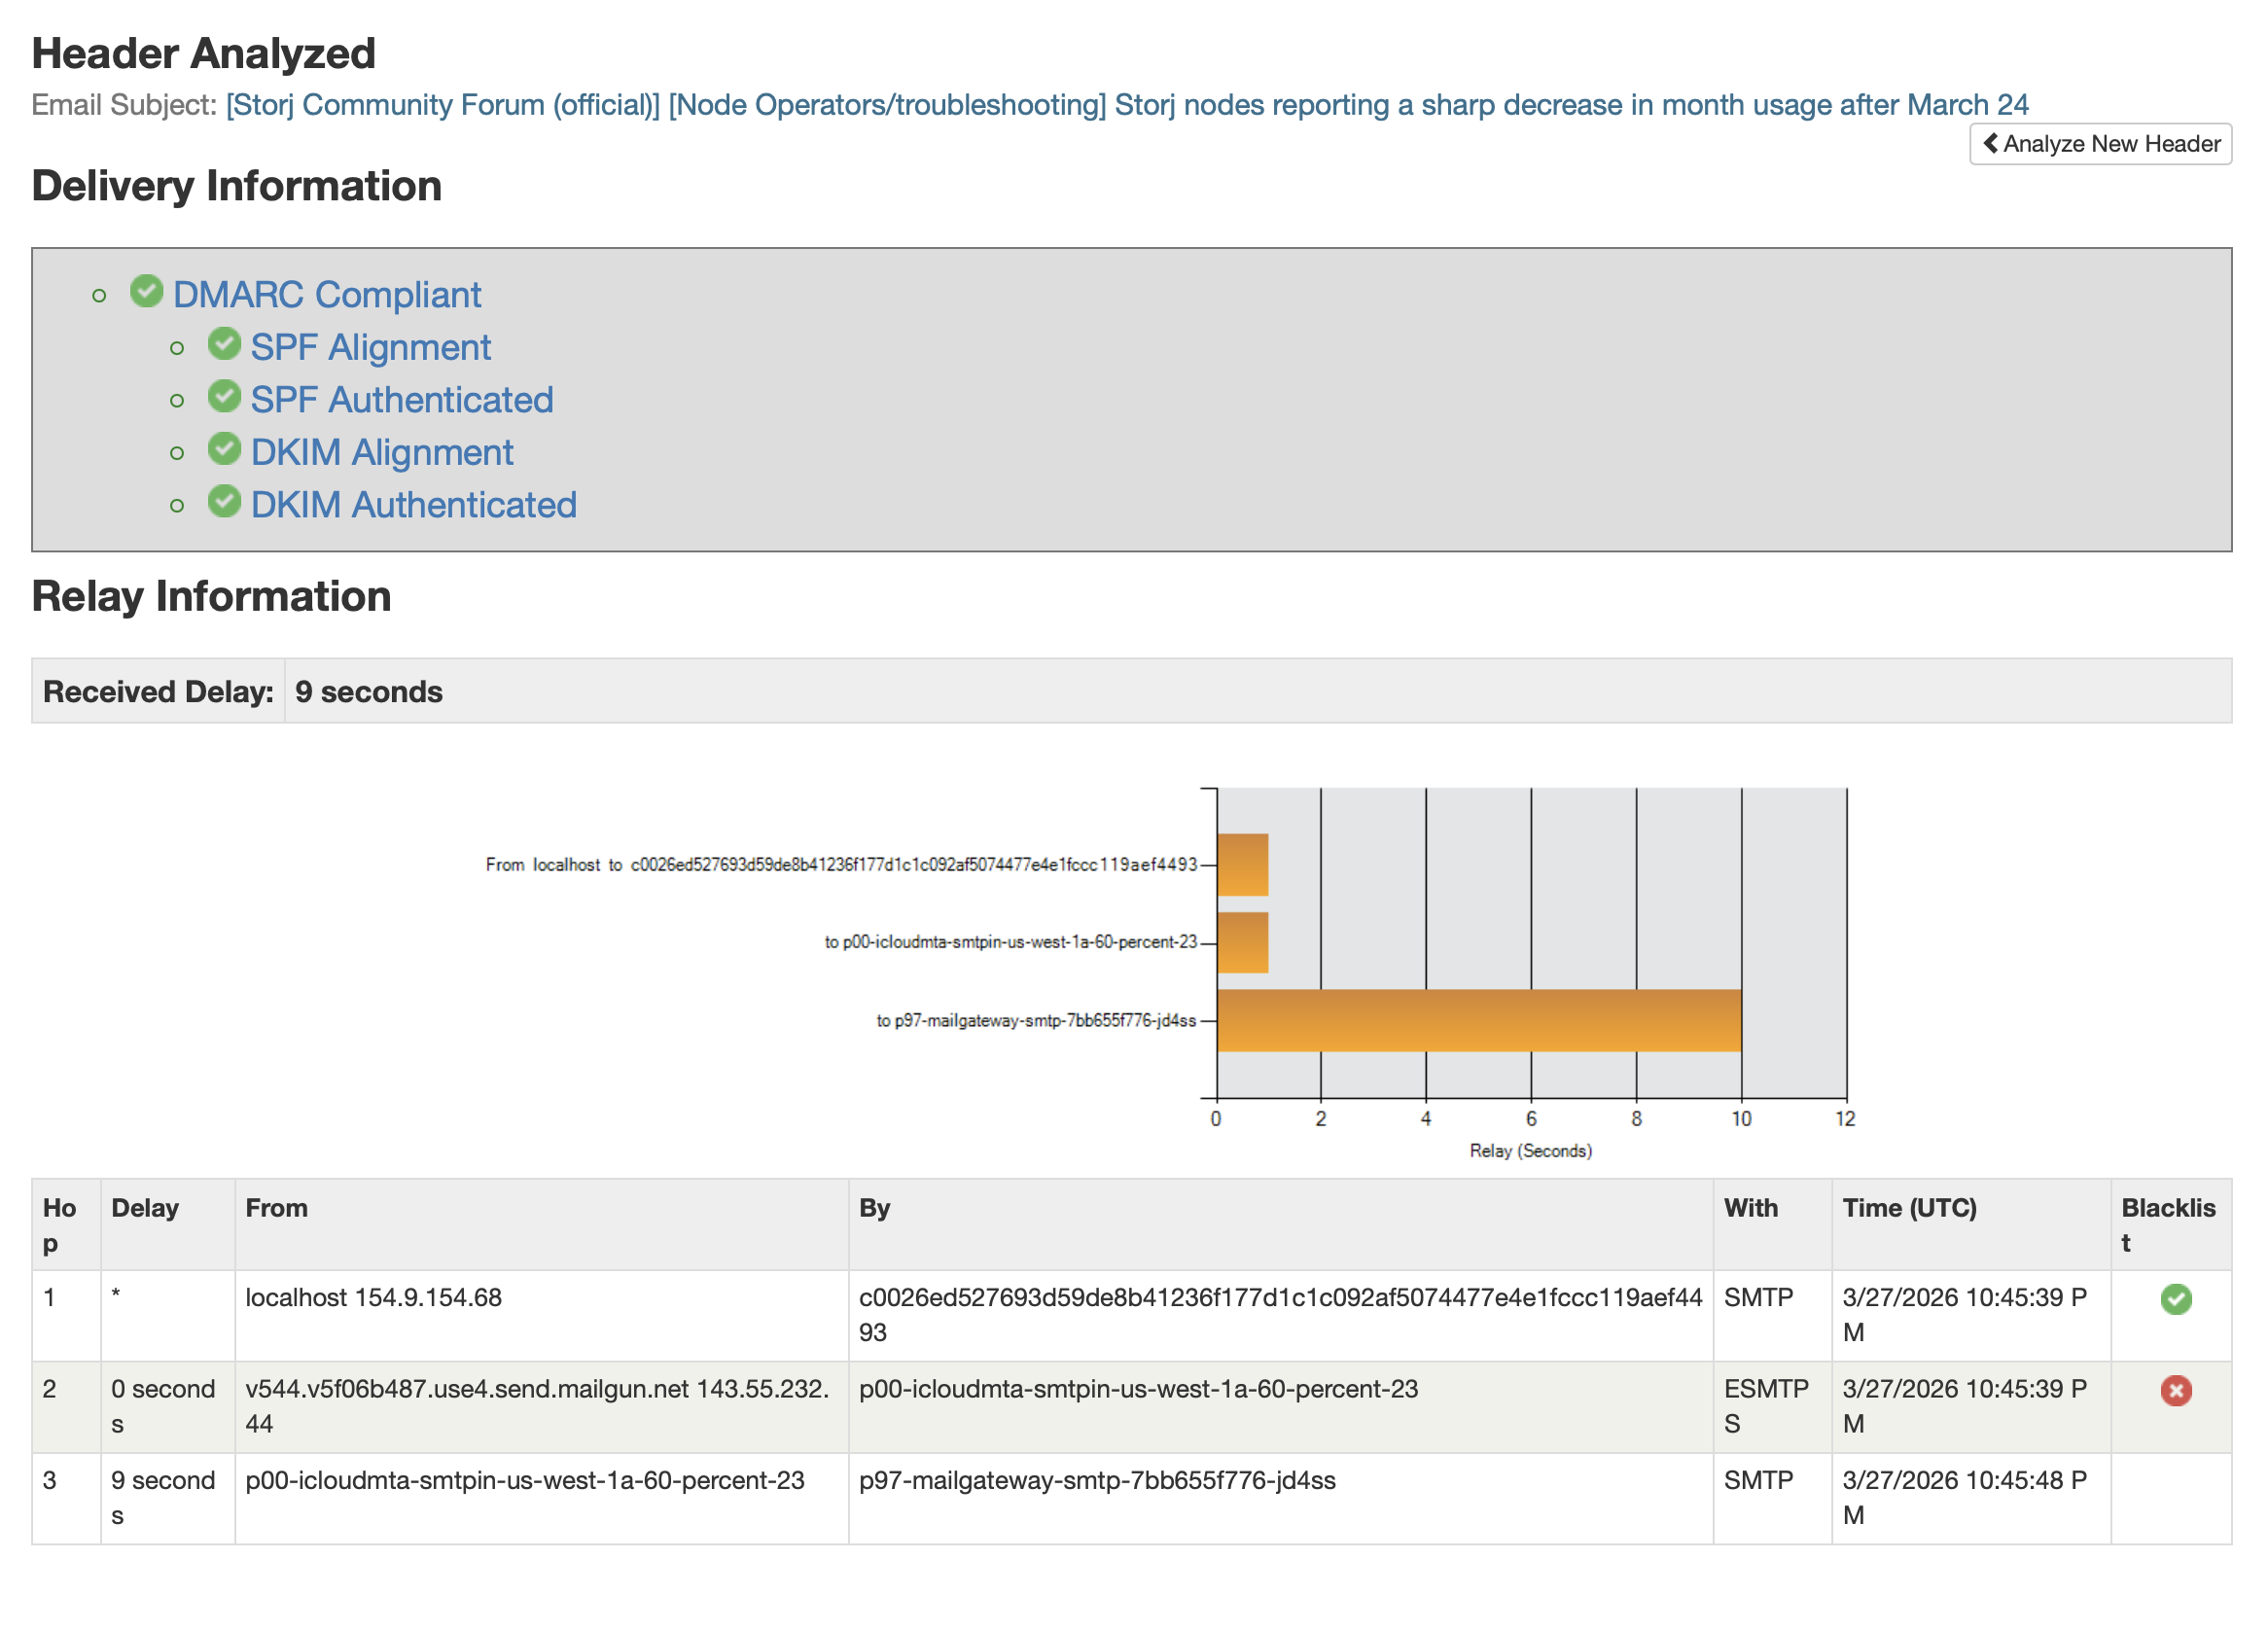Click green blacklist check icon for hop 1
Image resolution: width=2268 pixels, height=1630 pixels.
point(2175,1299)
